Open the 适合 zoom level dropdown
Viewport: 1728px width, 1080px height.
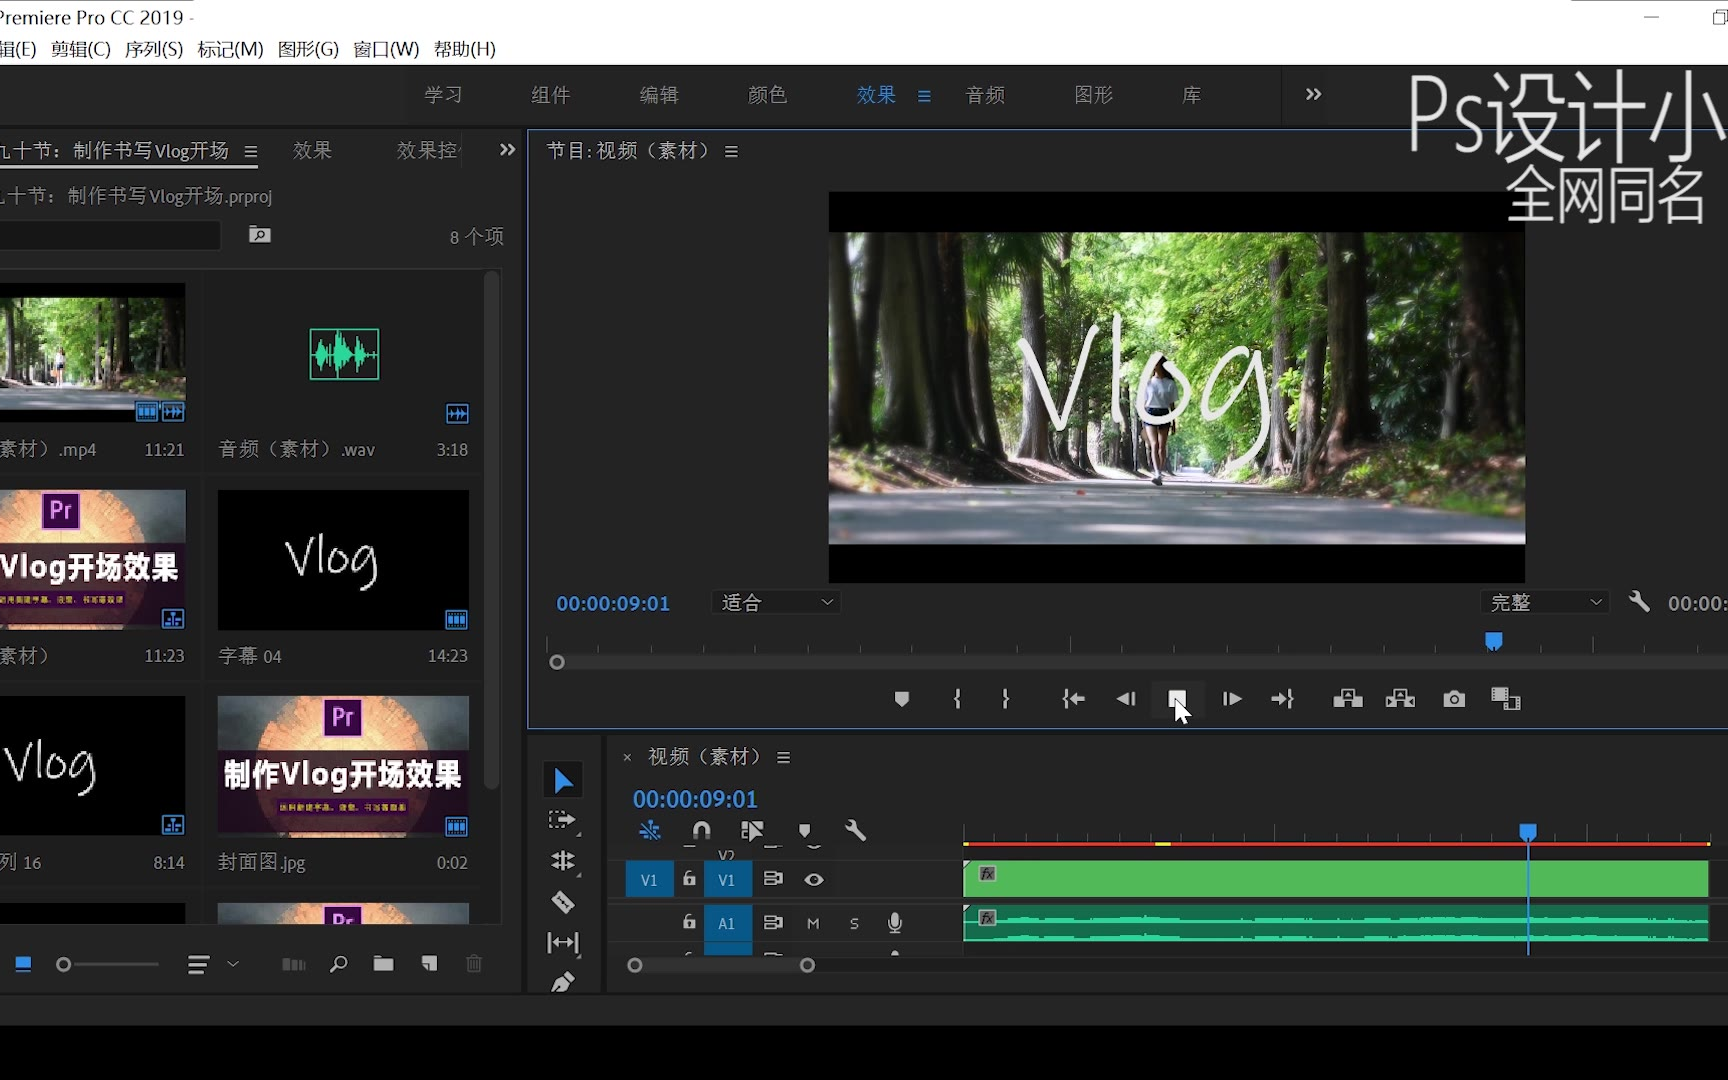click(777, 603)
